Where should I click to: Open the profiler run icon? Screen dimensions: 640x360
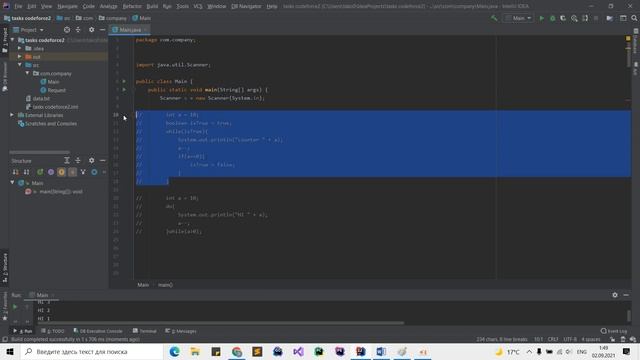[574, 18]
